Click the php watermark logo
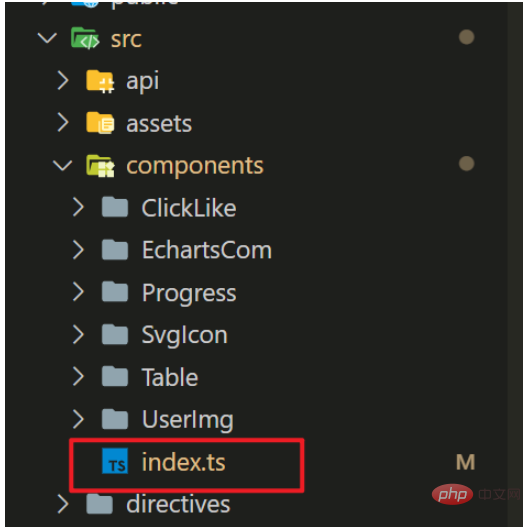The height and width of the screenshot is (527, 531). pyautogui.click(x=452, y=494)
